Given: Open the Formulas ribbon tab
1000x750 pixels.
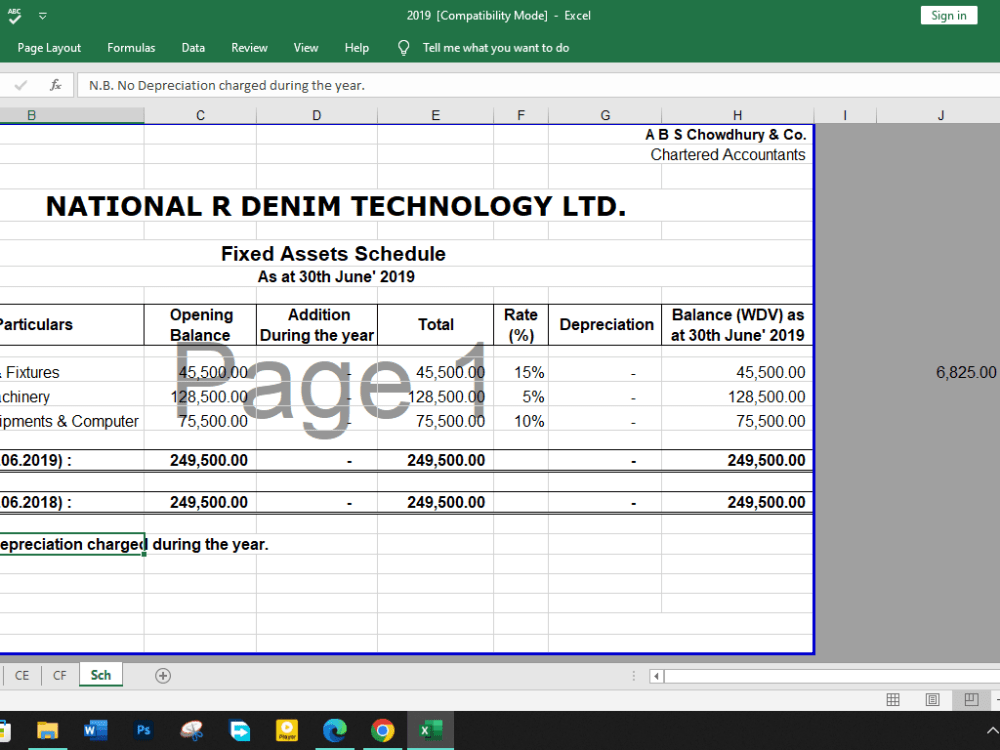Looking at the screenshot, I should [131, 48].
